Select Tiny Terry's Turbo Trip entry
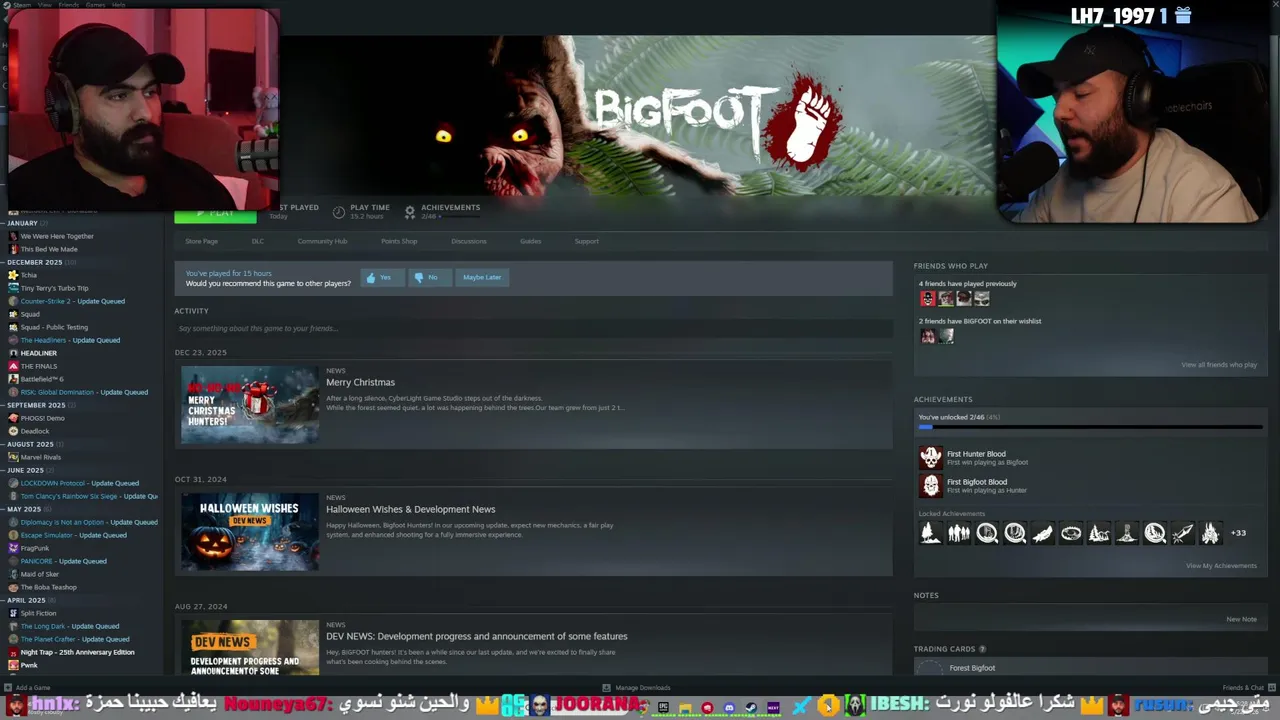1280x720 pixels. [54, 288]
